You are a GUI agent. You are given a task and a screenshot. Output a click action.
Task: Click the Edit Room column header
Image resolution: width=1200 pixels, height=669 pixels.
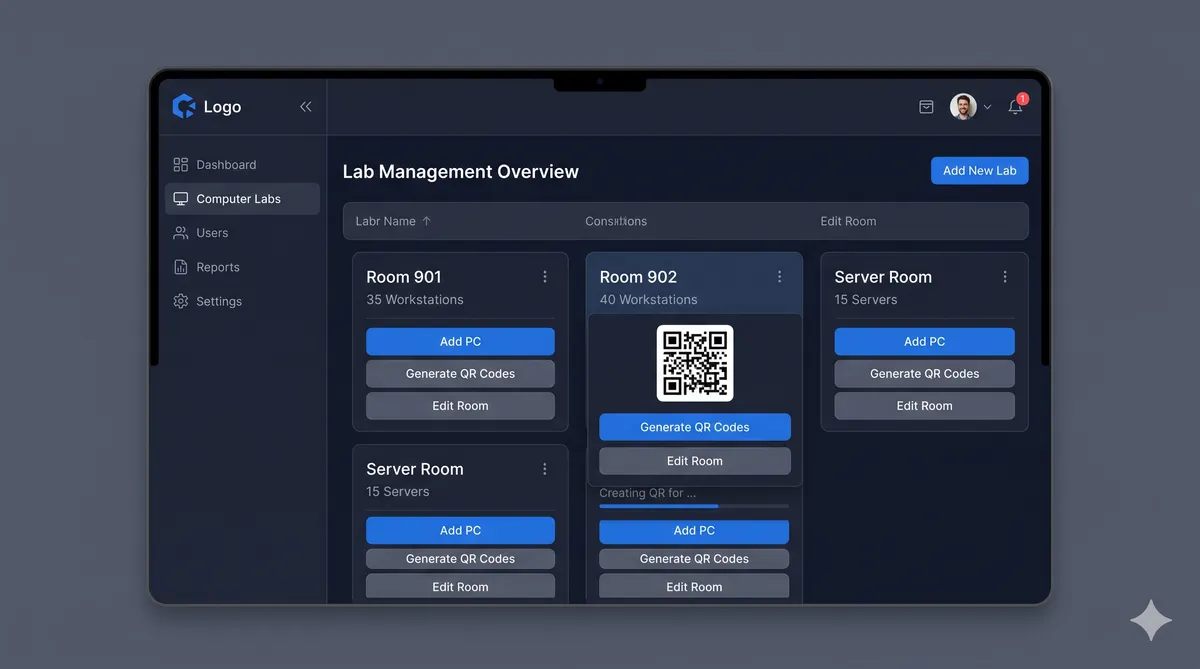tap(848, 221)
